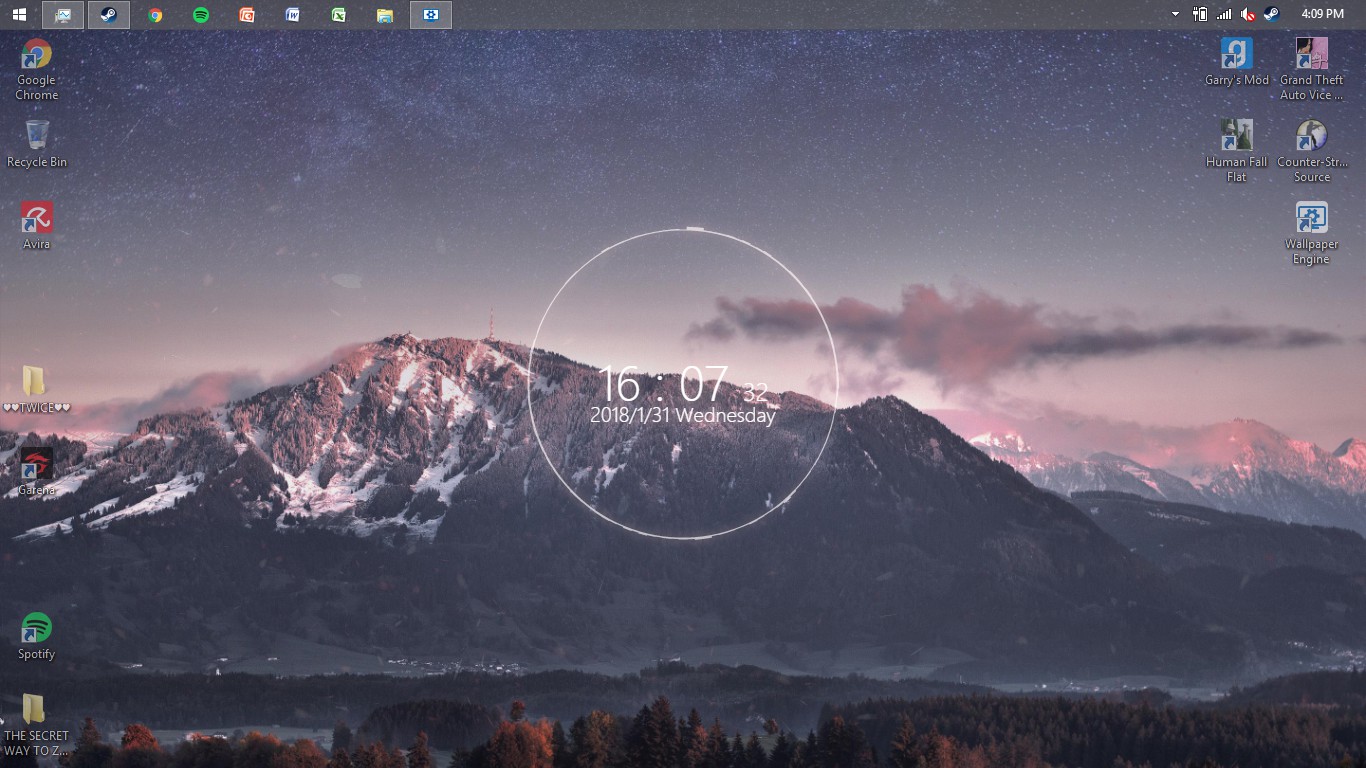Click the battery power tray icon
The image size is (1366, 768).
[x=1200, y=14]
